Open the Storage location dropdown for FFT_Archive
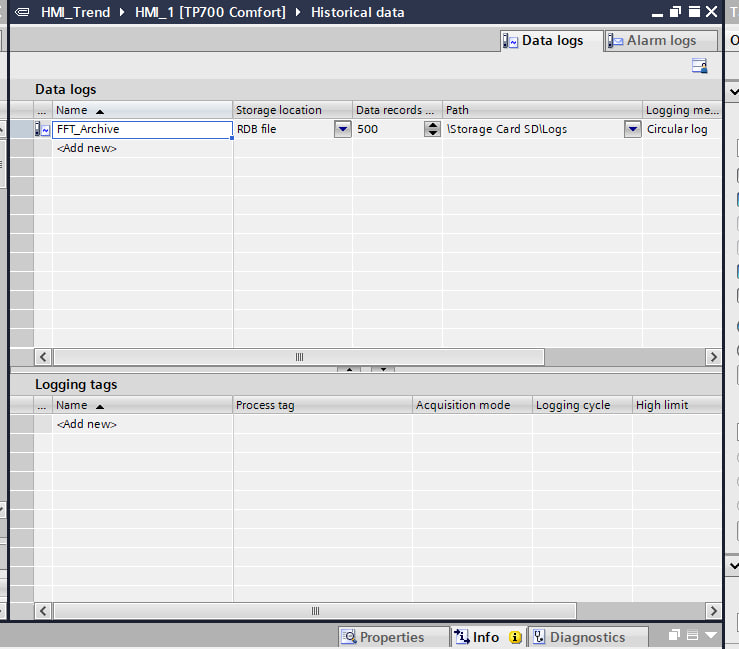This screenshot has height=649, width=739. pyautogui.click(x=342, y=129)
